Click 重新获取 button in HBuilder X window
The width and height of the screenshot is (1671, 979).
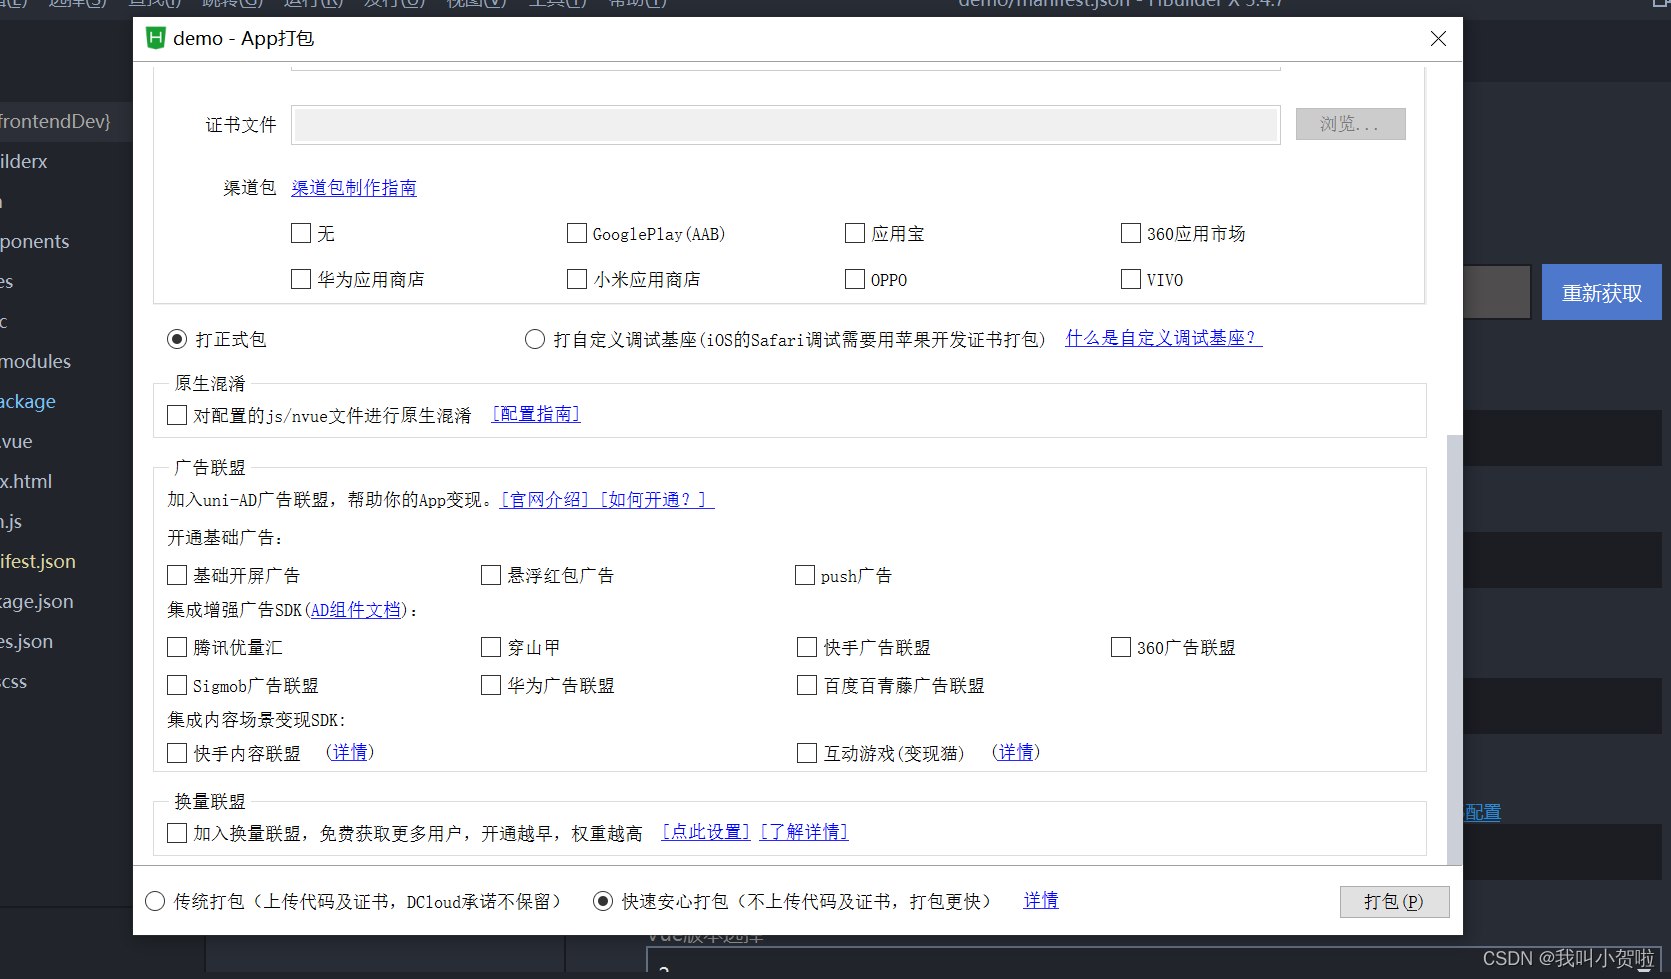[x=1601, y=292]
